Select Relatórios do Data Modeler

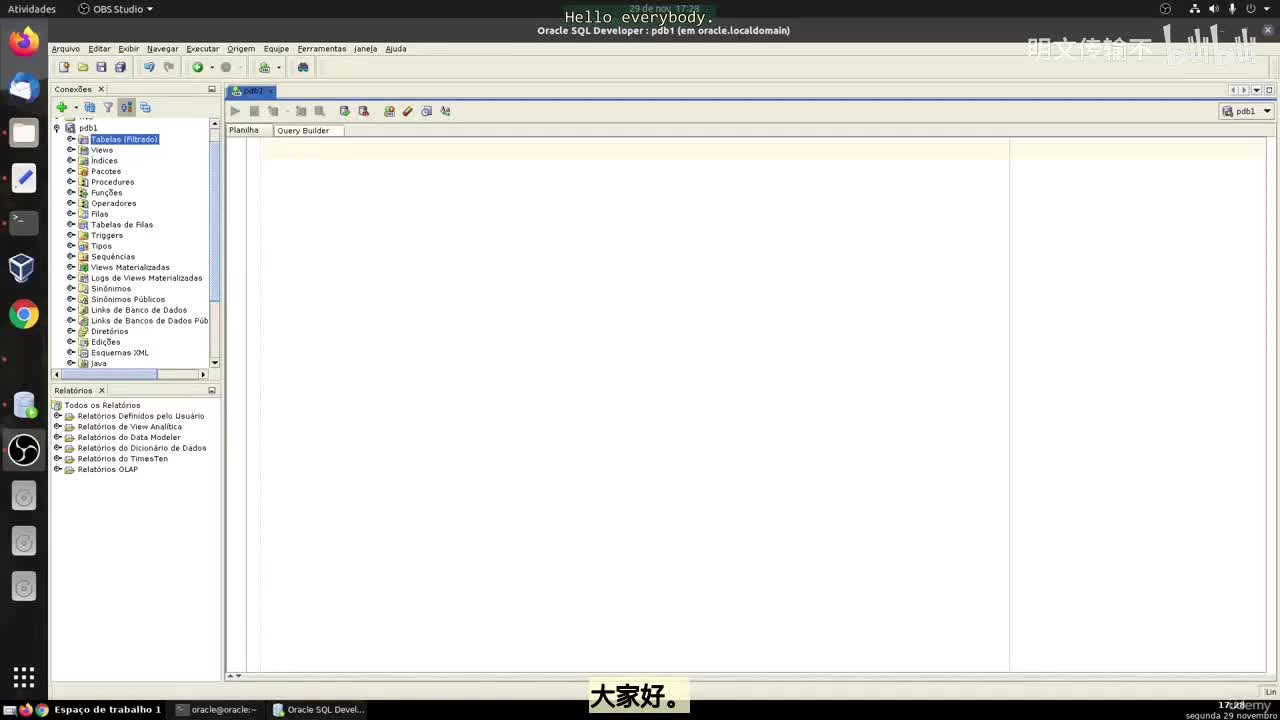tap(129, 437)
